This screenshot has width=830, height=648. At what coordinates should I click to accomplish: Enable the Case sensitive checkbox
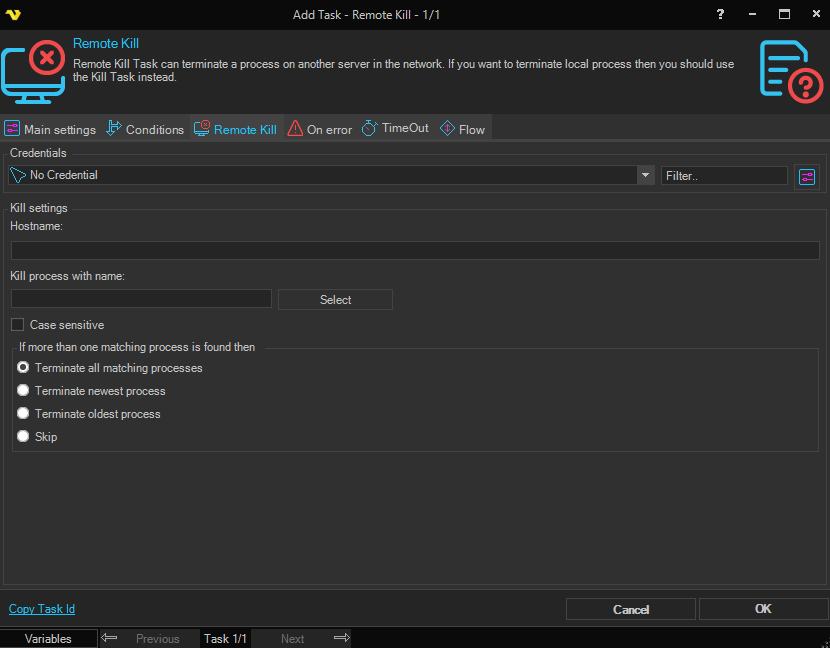[x=17, y=325]
